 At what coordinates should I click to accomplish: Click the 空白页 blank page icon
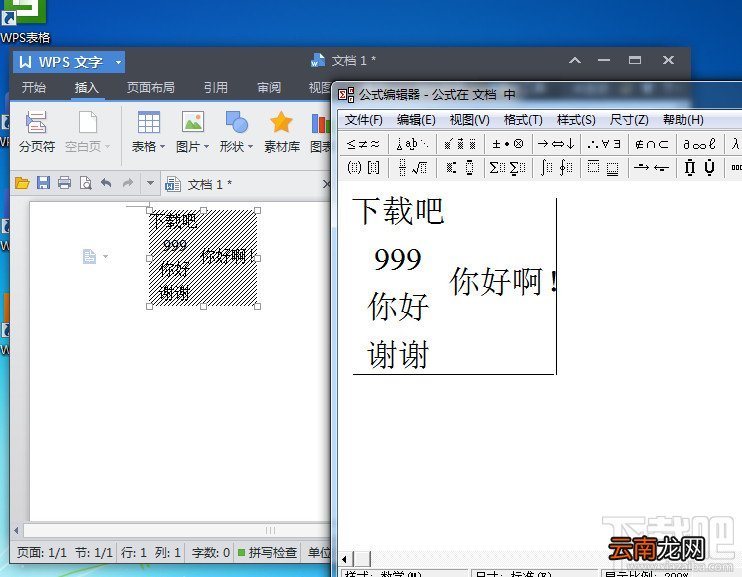88,123
